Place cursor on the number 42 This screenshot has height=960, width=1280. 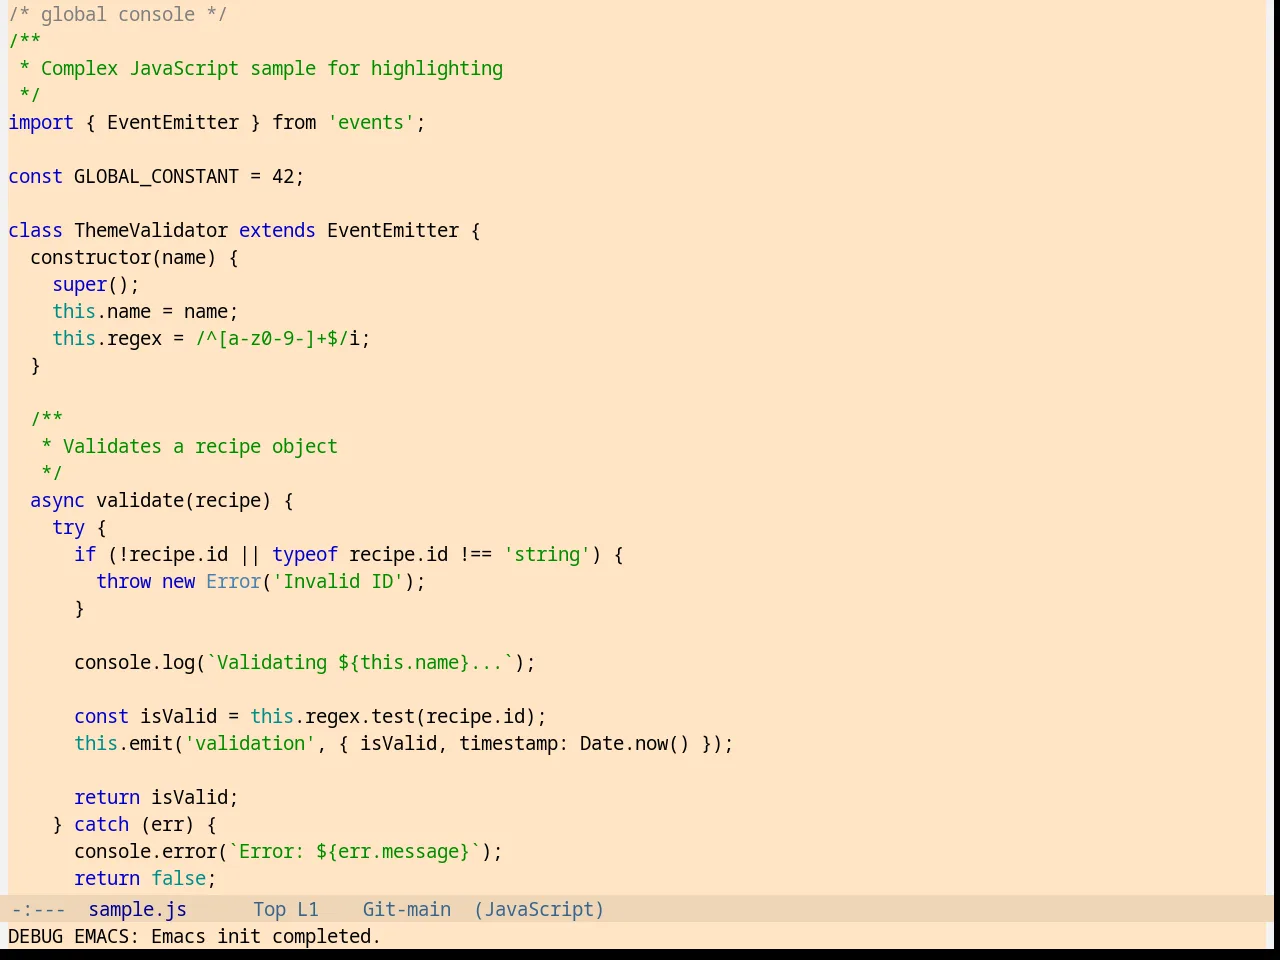[283, 176]
